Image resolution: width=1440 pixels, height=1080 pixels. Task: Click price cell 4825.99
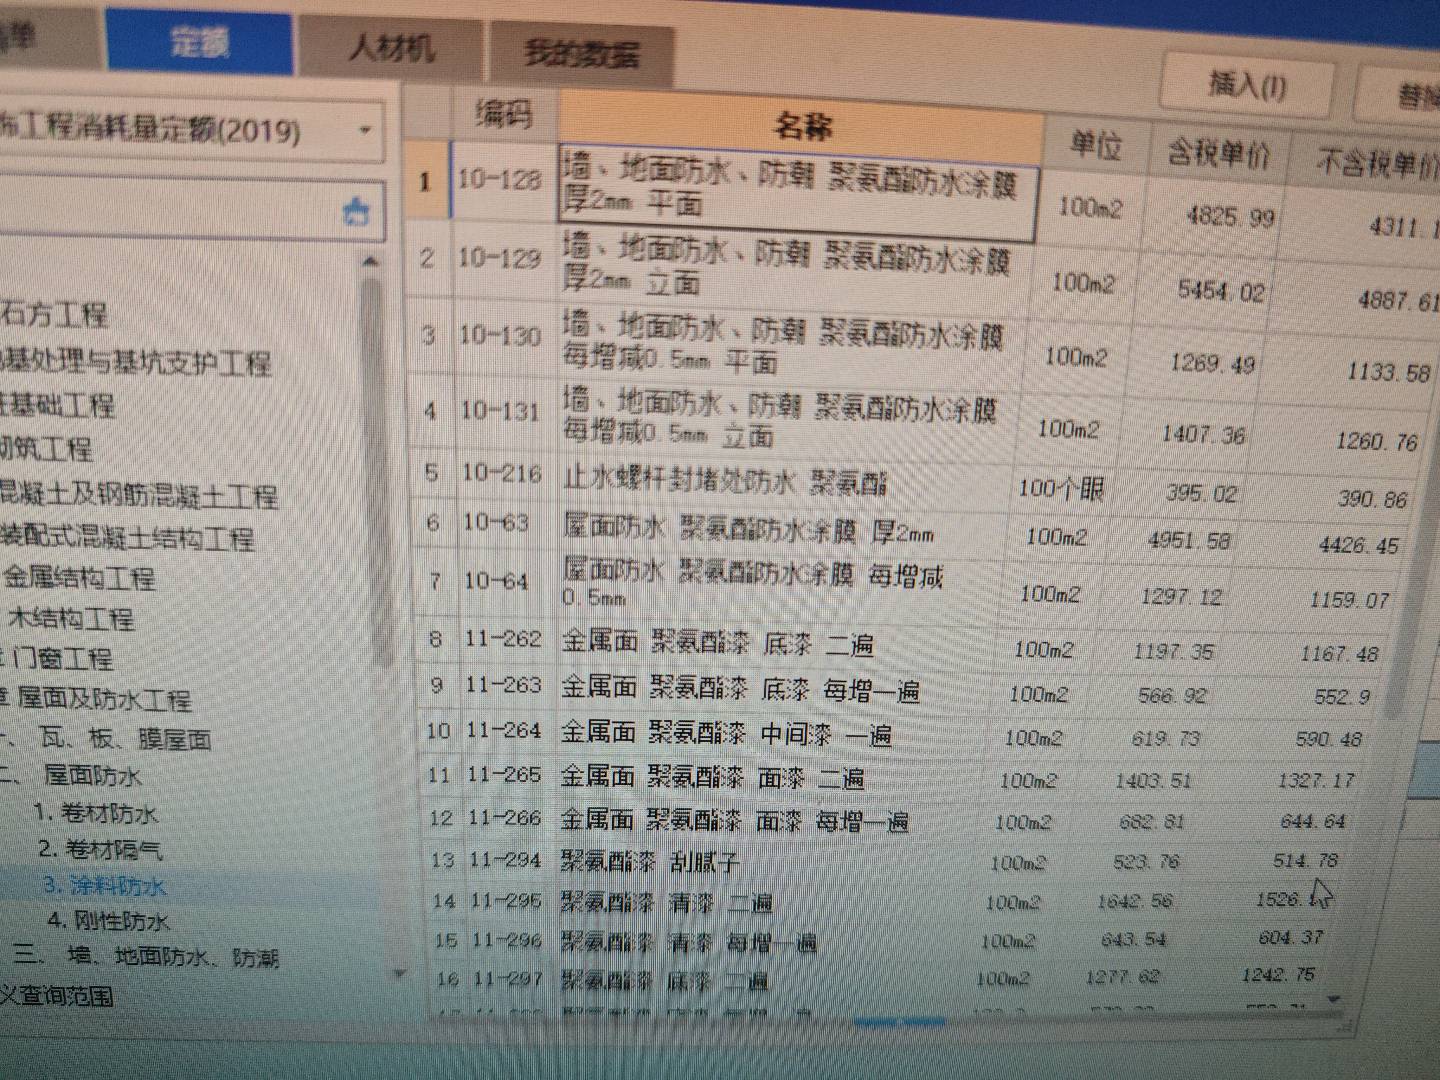tap(1230, 216)
